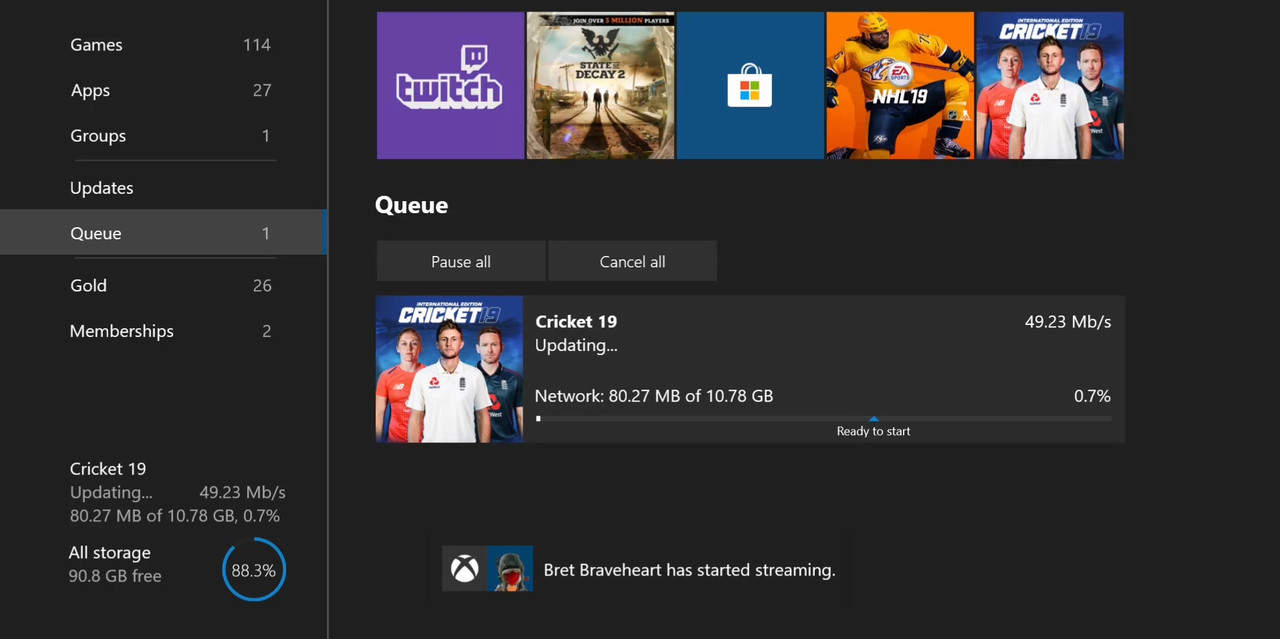Launch the NHL 19 game tile

[900, 85]
